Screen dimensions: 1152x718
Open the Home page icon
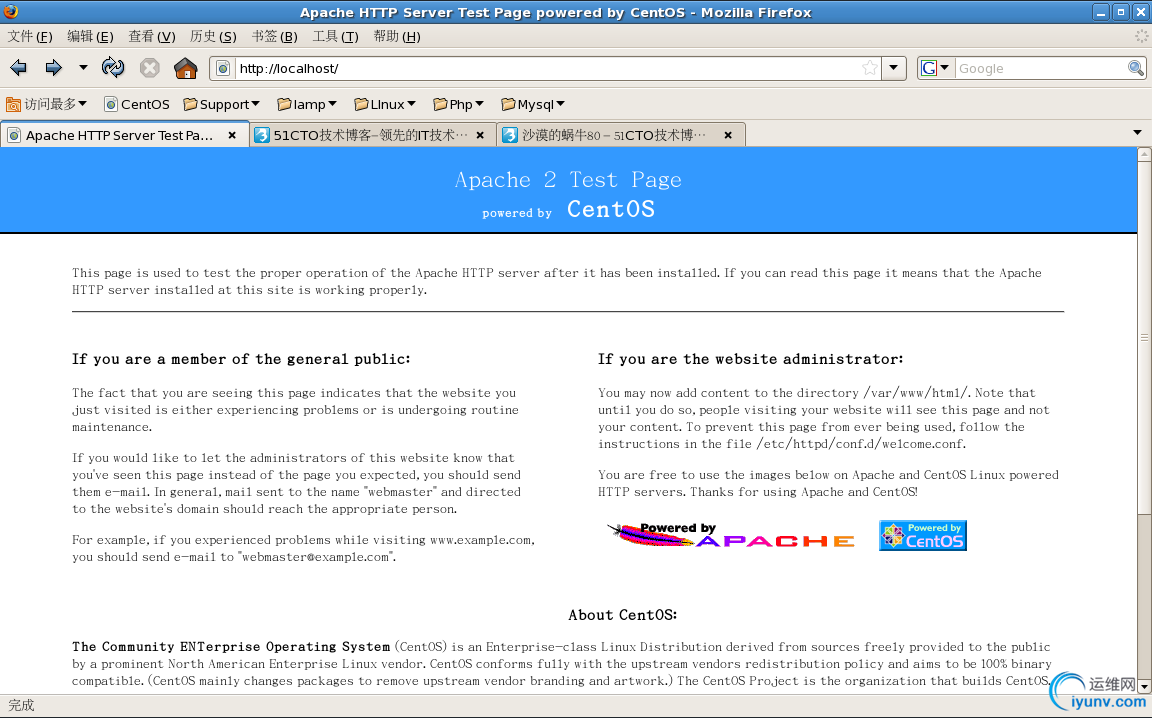click(x=186, y=68)
